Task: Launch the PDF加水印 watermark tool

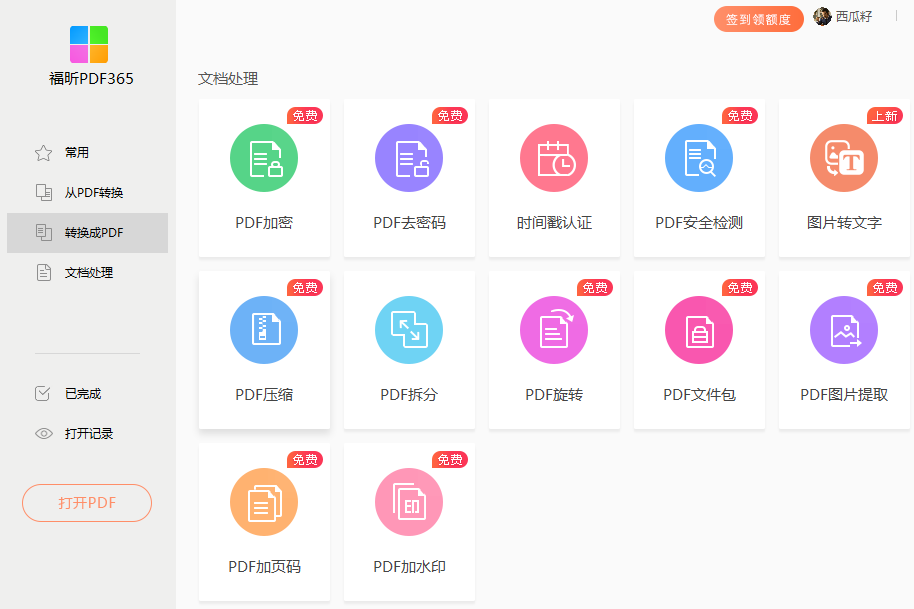Action: coord(409,522)
